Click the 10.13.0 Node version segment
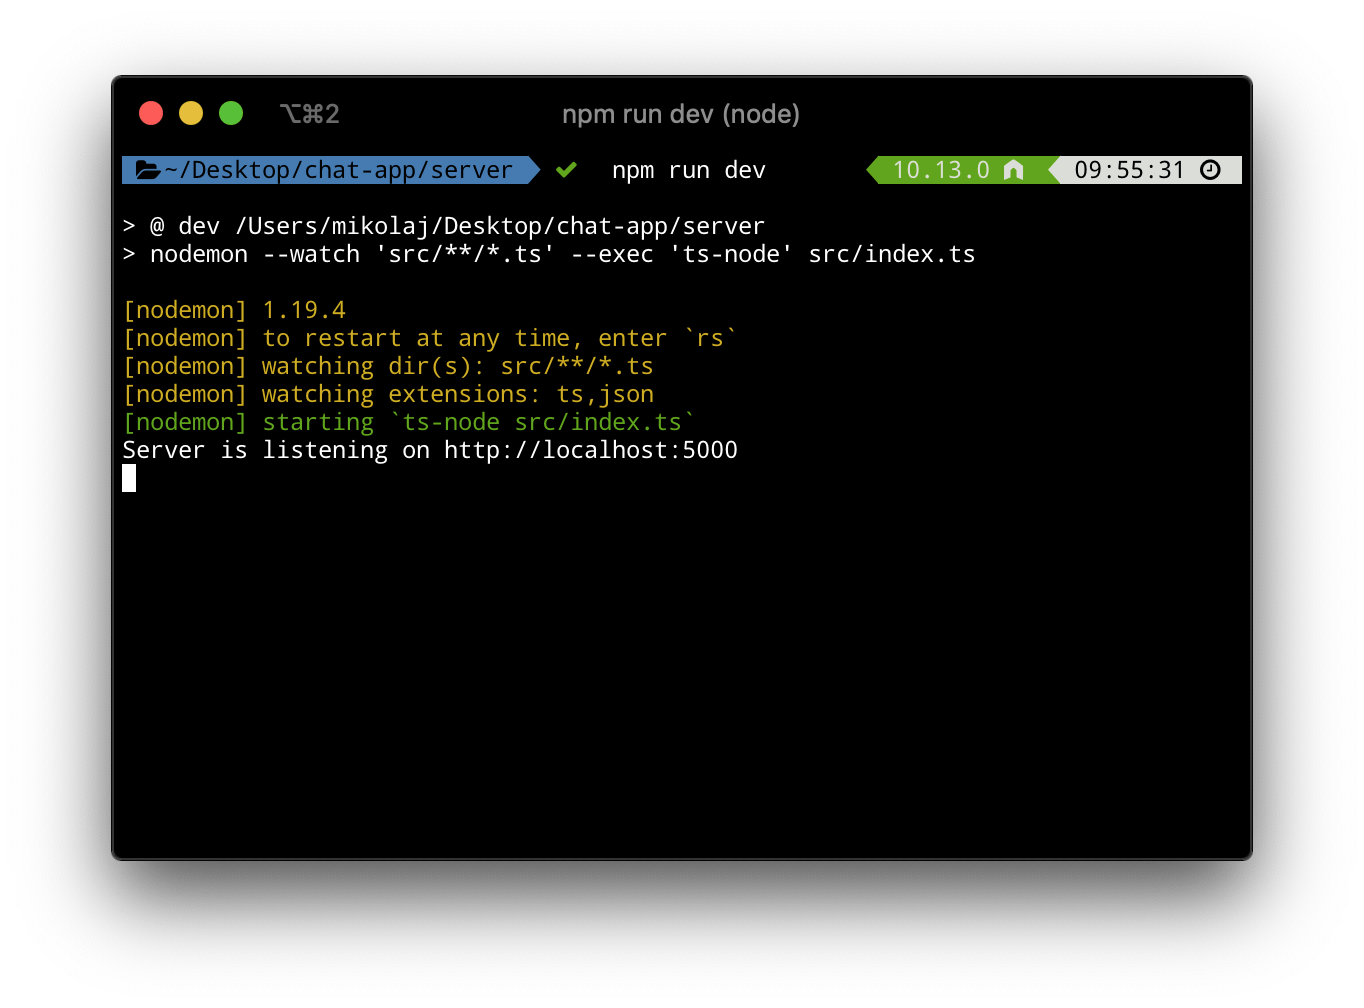Screen dimensions: 1364x1008 [x=940, y=170]
